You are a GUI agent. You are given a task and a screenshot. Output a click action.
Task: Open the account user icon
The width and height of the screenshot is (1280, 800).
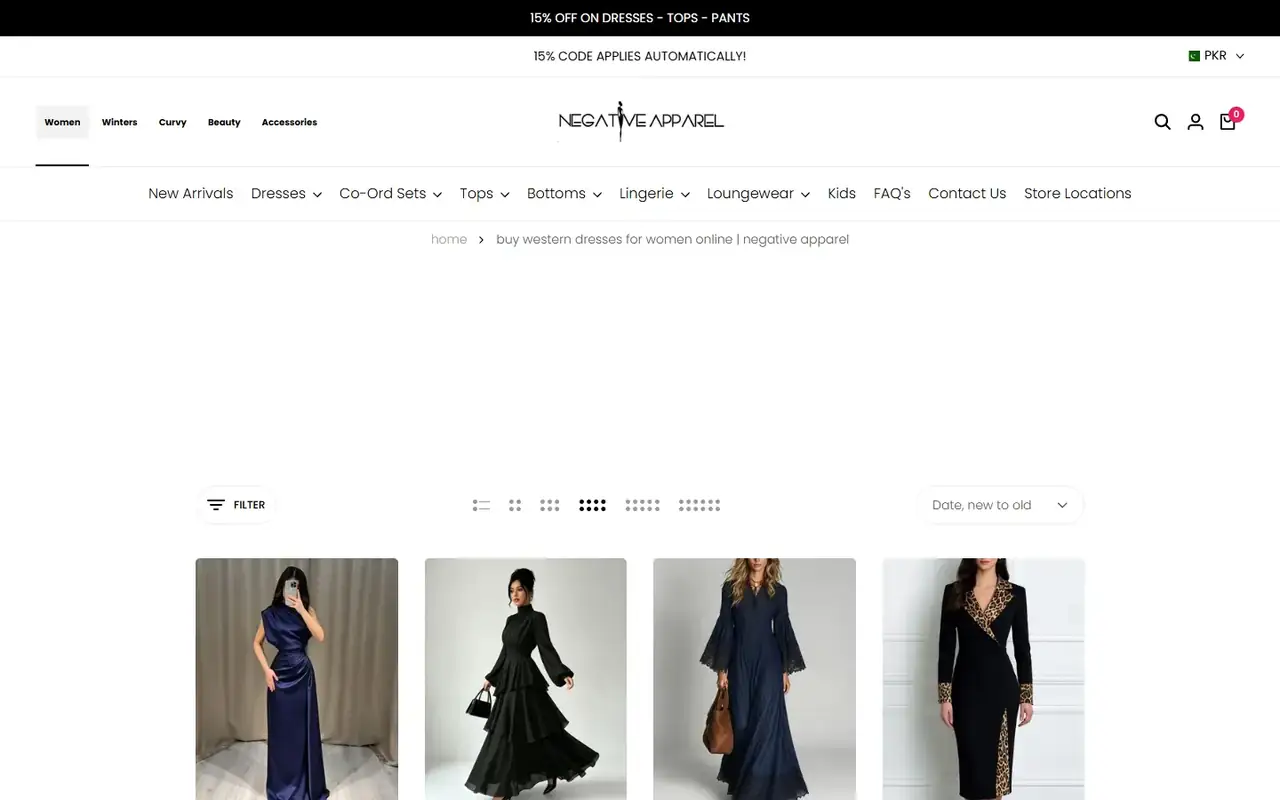1195,122
